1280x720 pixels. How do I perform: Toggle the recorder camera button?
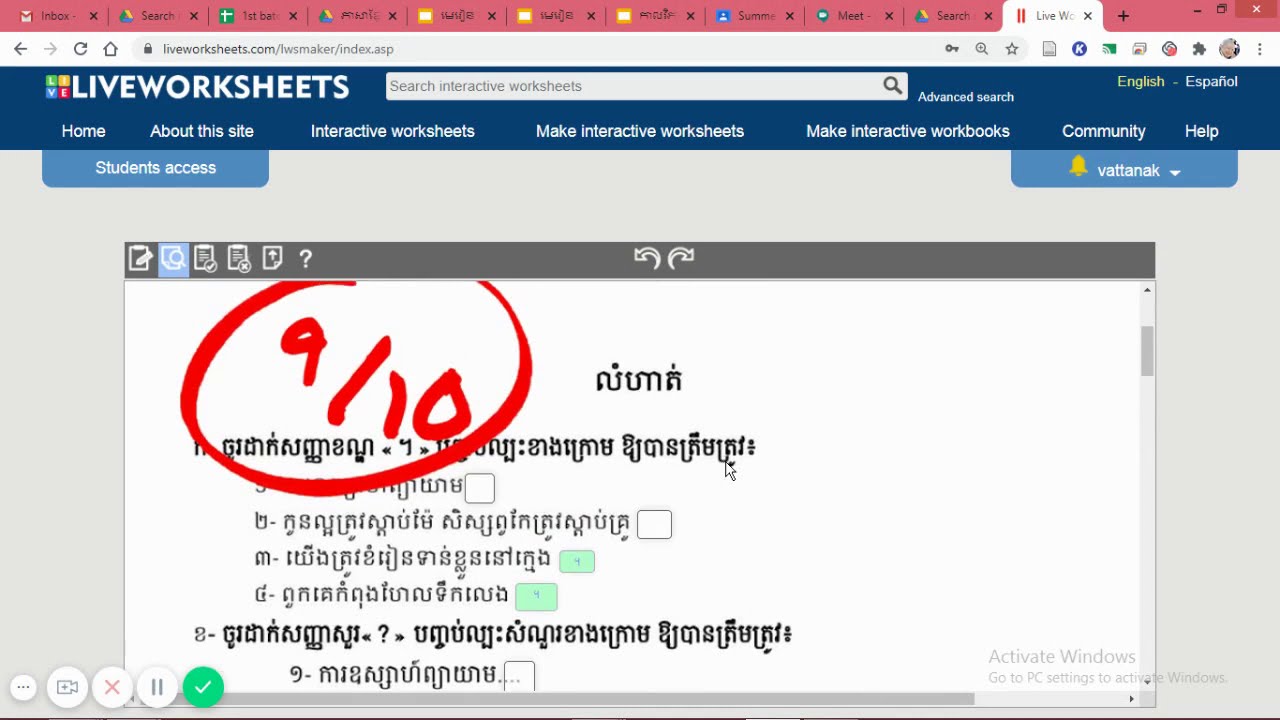pyautogui.click(x=67, y=687)
